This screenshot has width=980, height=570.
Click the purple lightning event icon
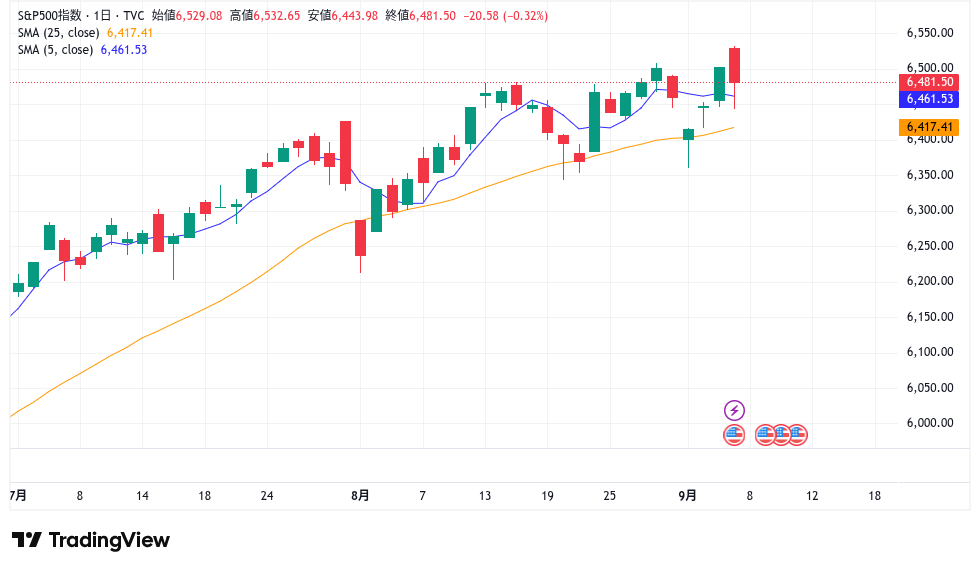coord(734,410)
